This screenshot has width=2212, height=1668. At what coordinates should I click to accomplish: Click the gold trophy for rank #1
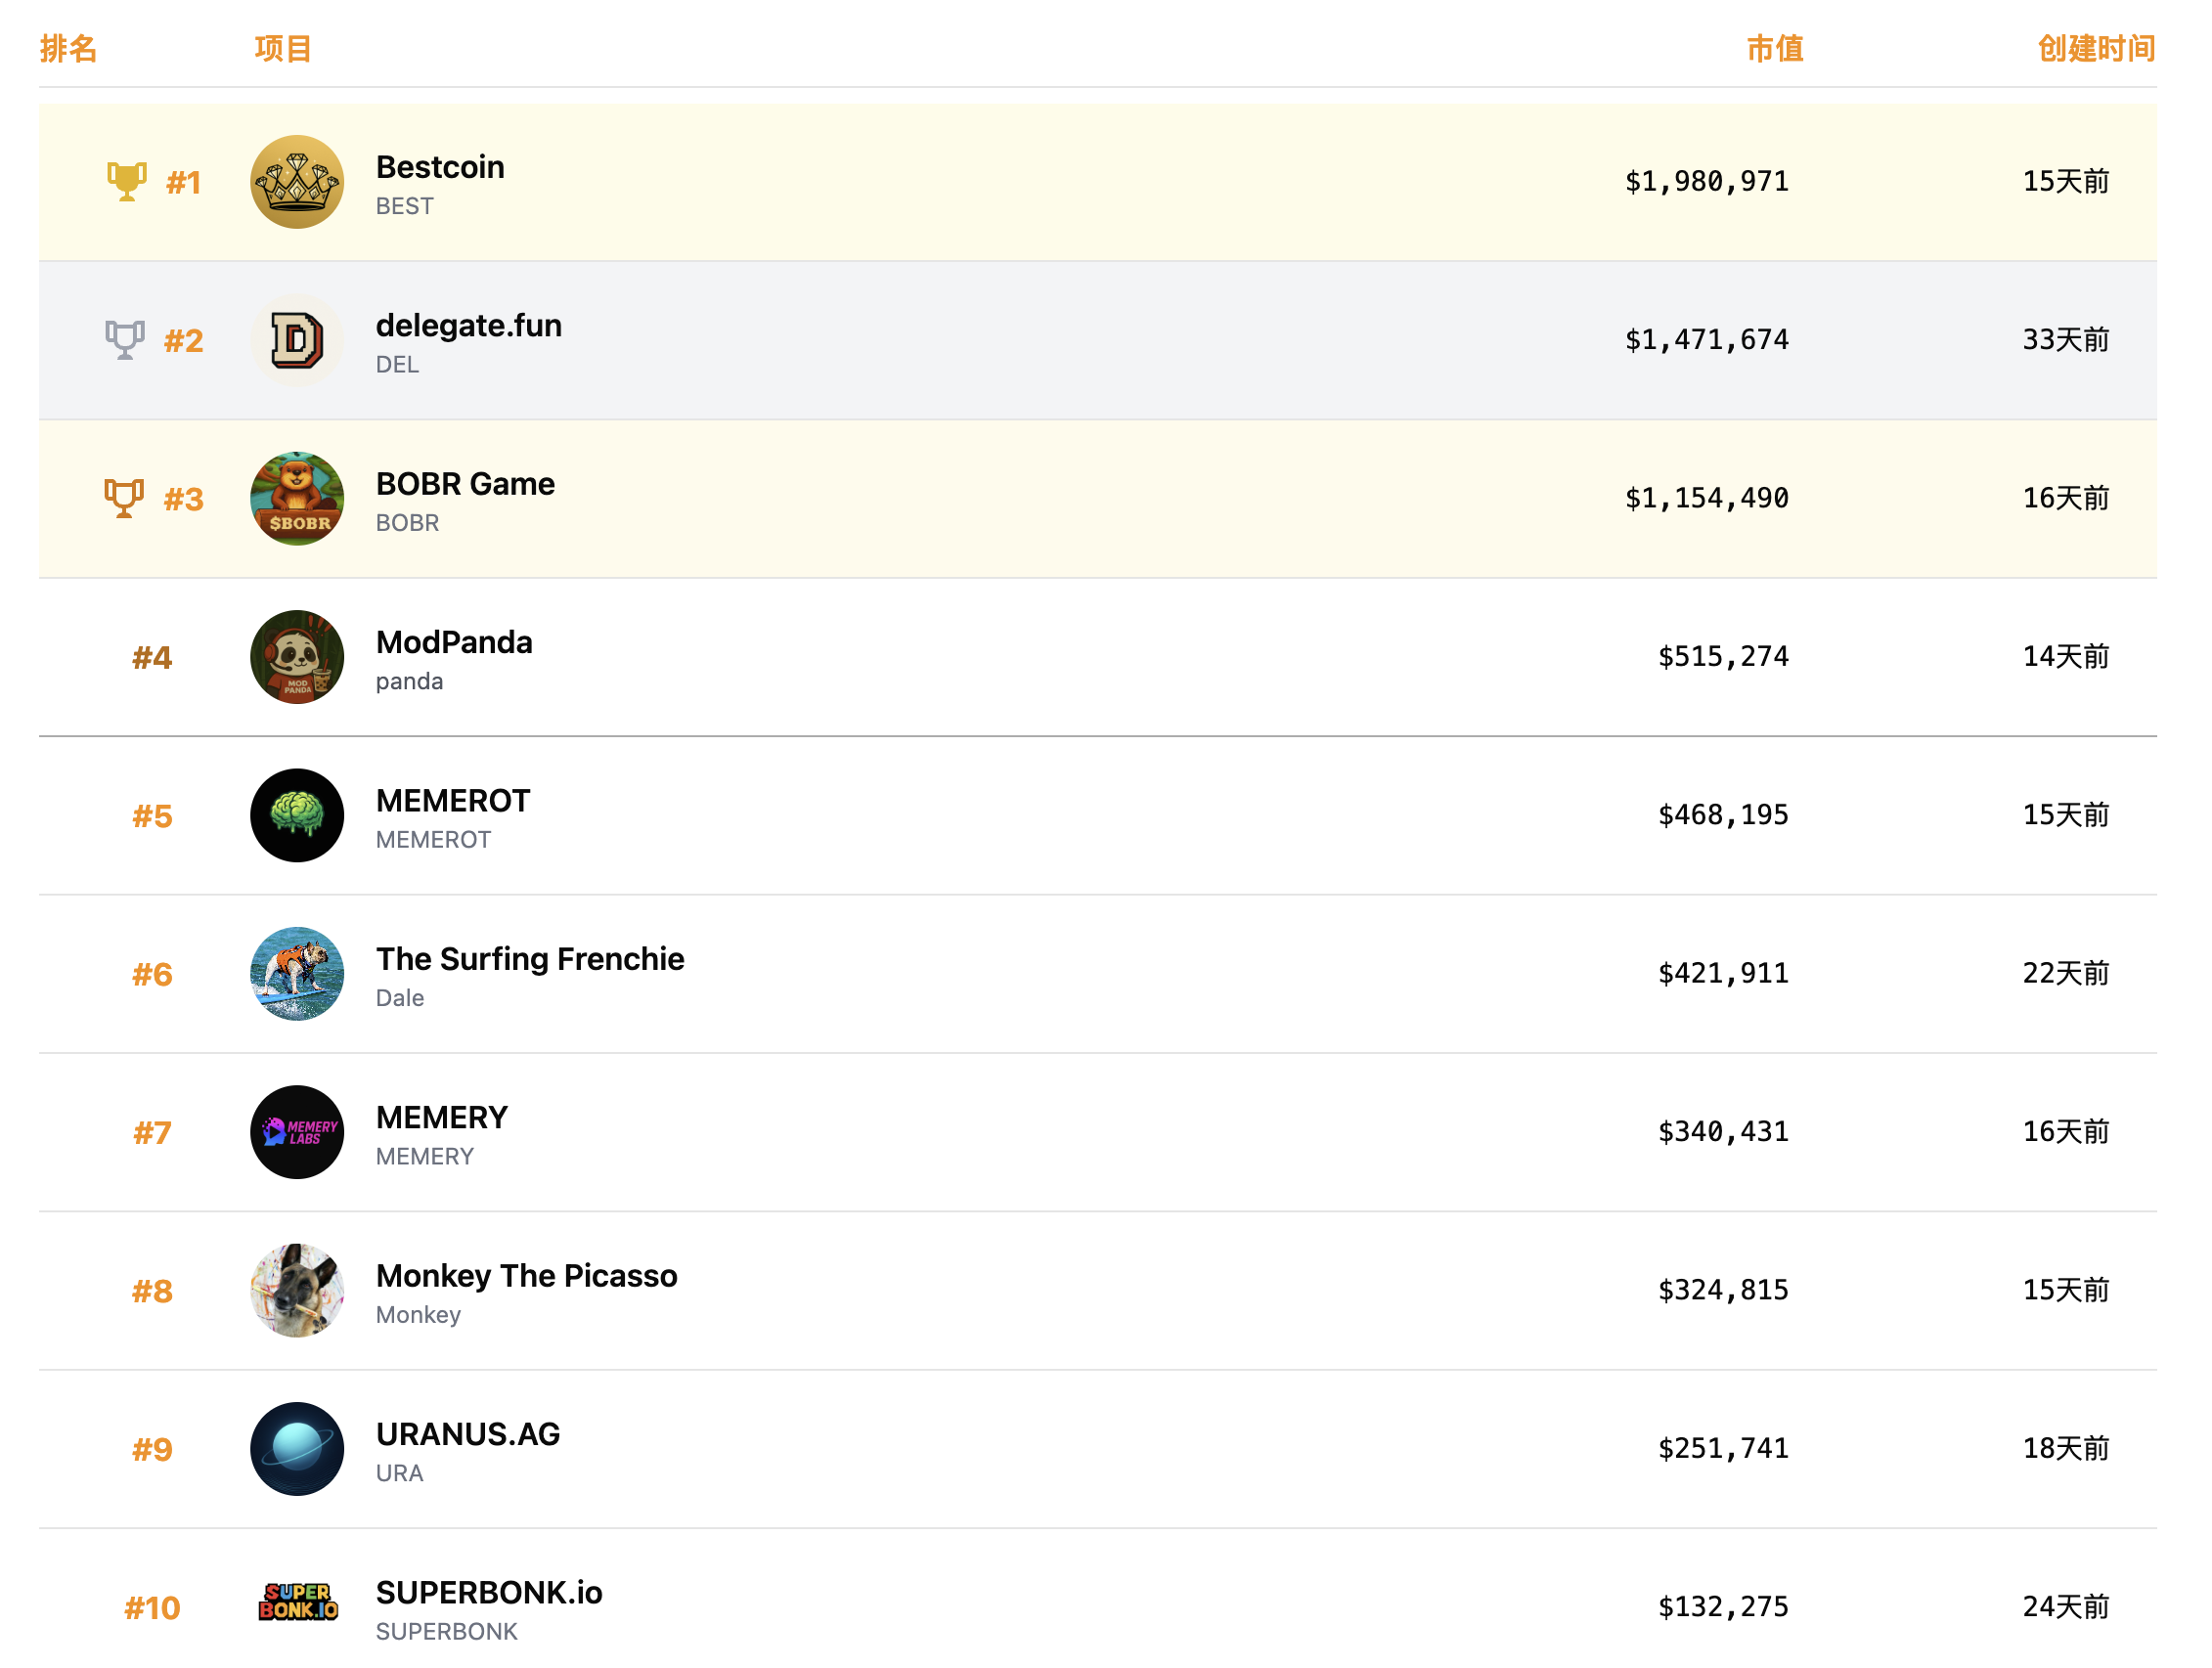[127, 182]
